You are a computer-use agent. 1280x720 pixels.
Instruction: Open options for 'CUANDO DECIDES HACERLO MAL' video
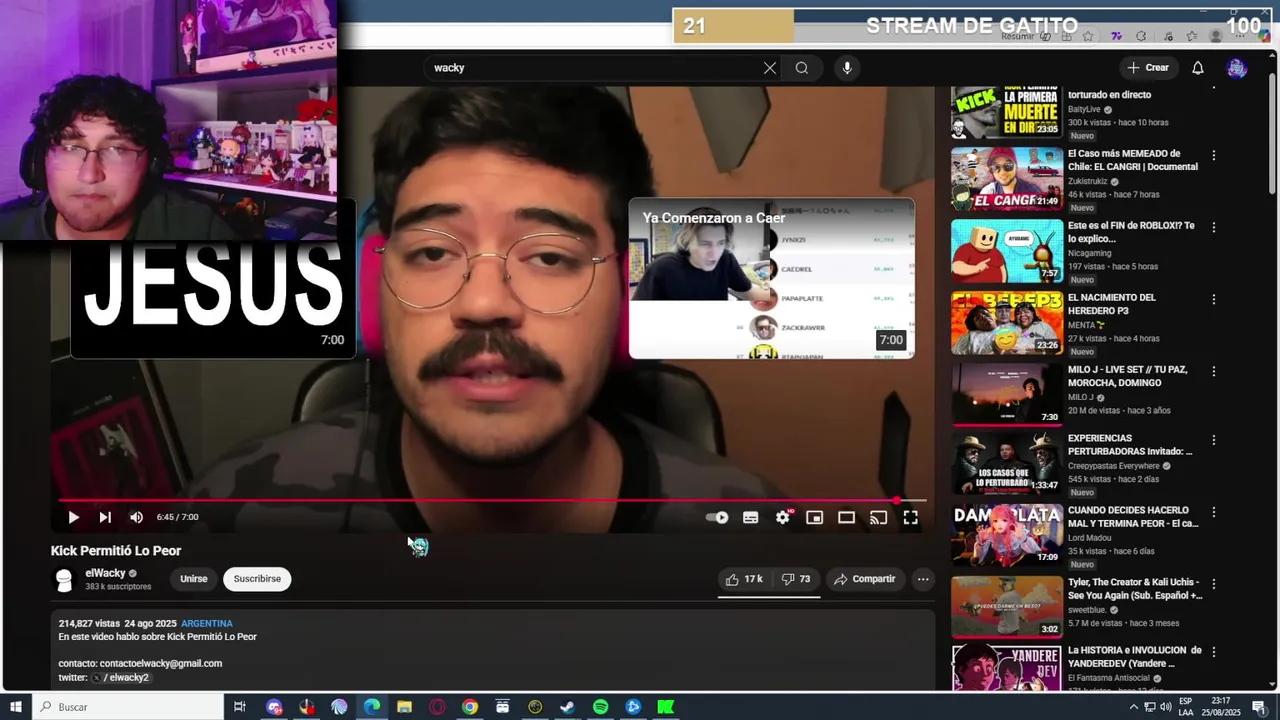coord(1214,512)
